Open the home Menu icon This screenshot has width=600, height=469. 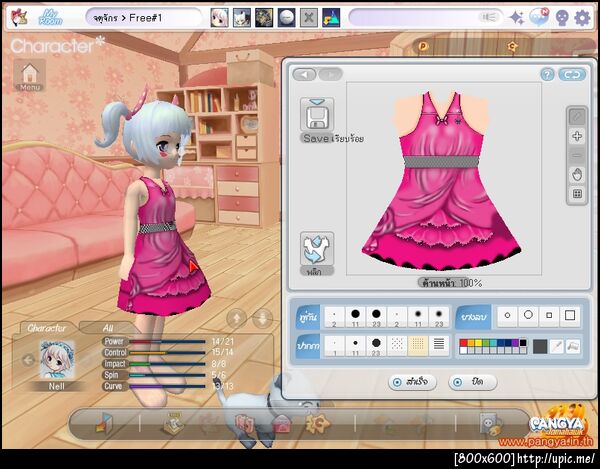tap(30, 75)
